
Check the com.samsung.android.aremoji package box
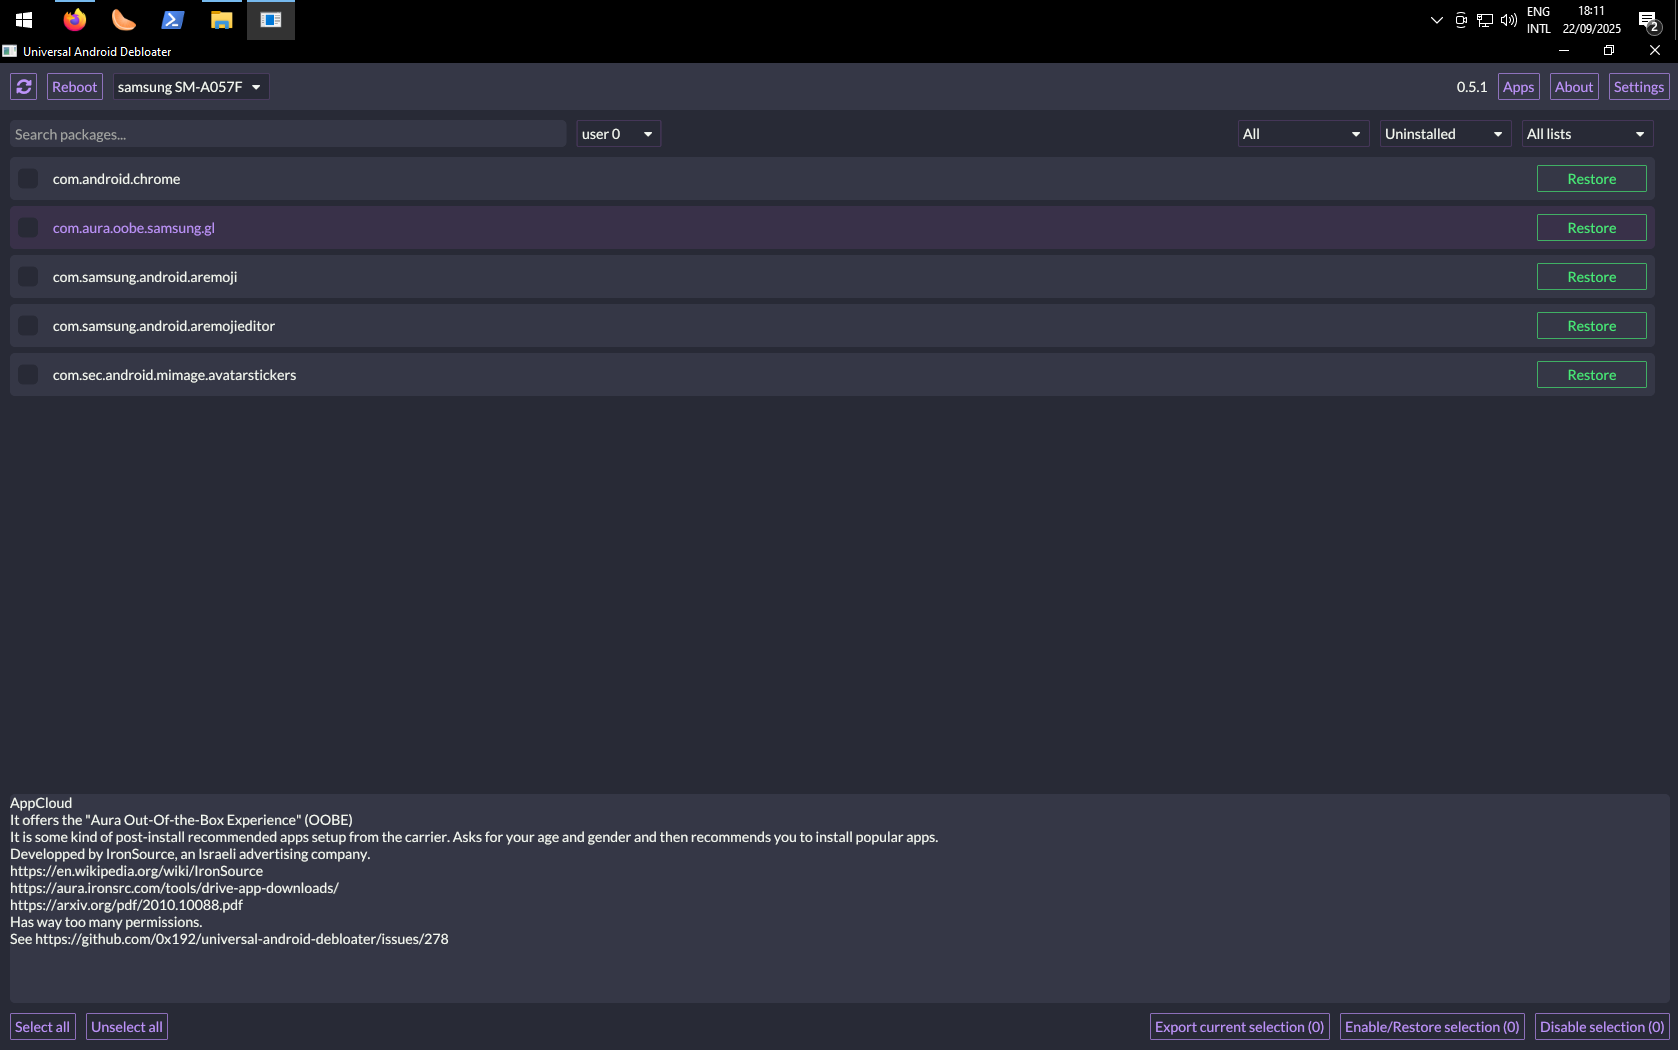(x=28, y=277)
